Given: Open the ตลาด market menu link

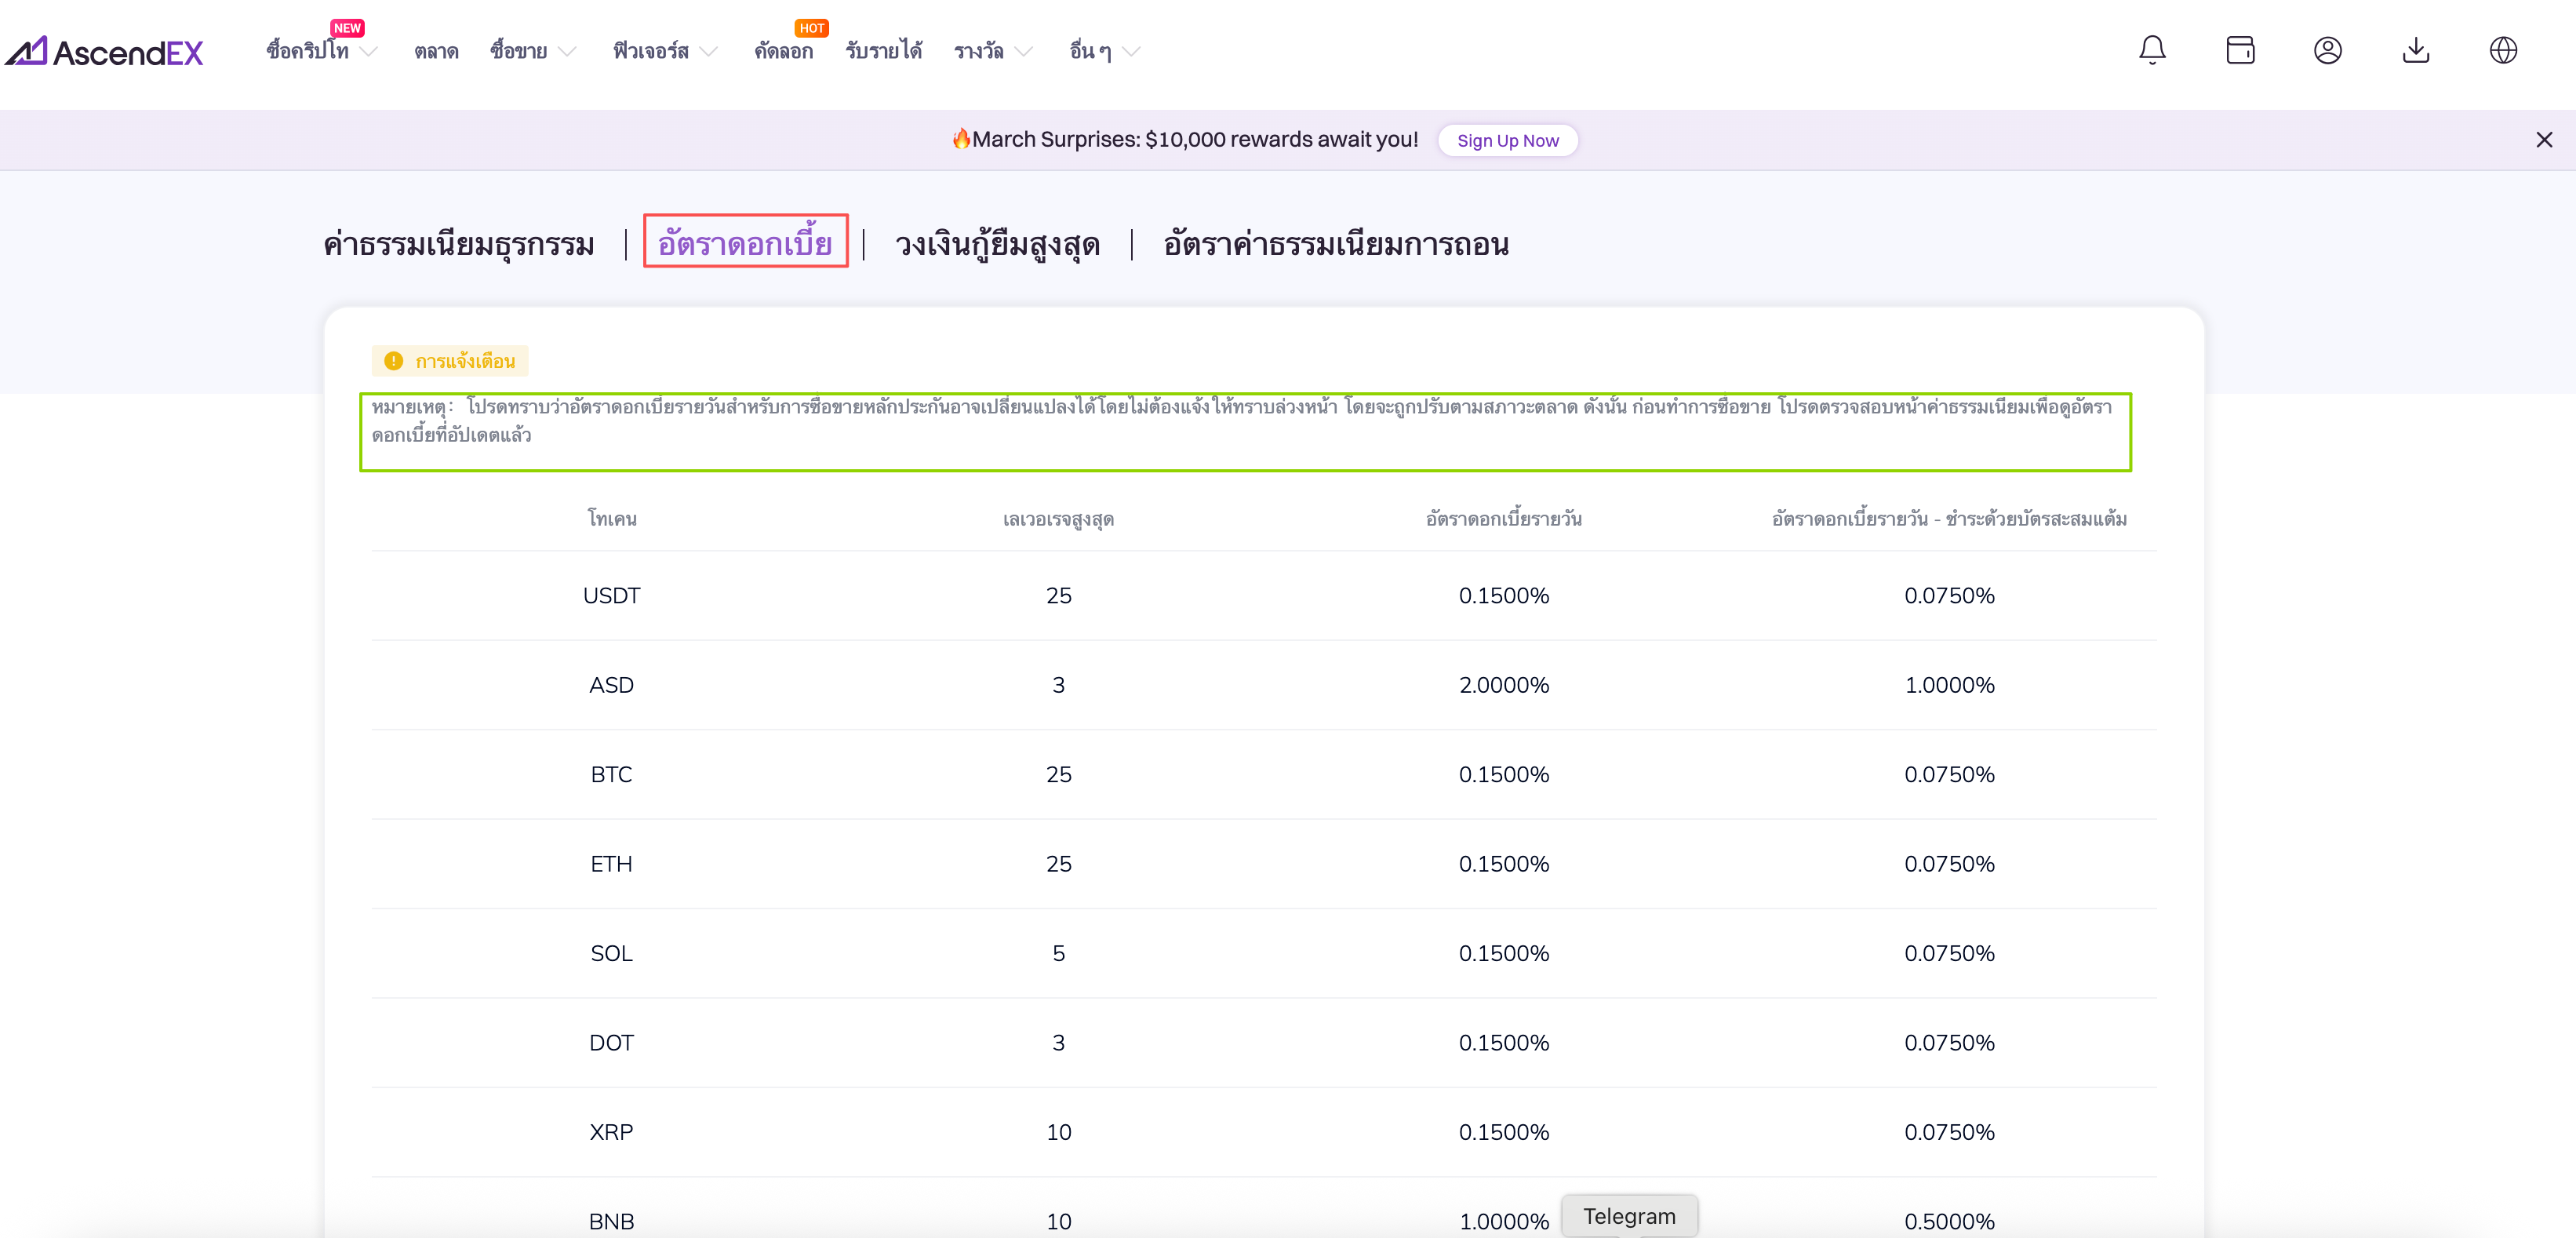Looking at the screenshot, I should pyautogui.click(x=436, y=51).
